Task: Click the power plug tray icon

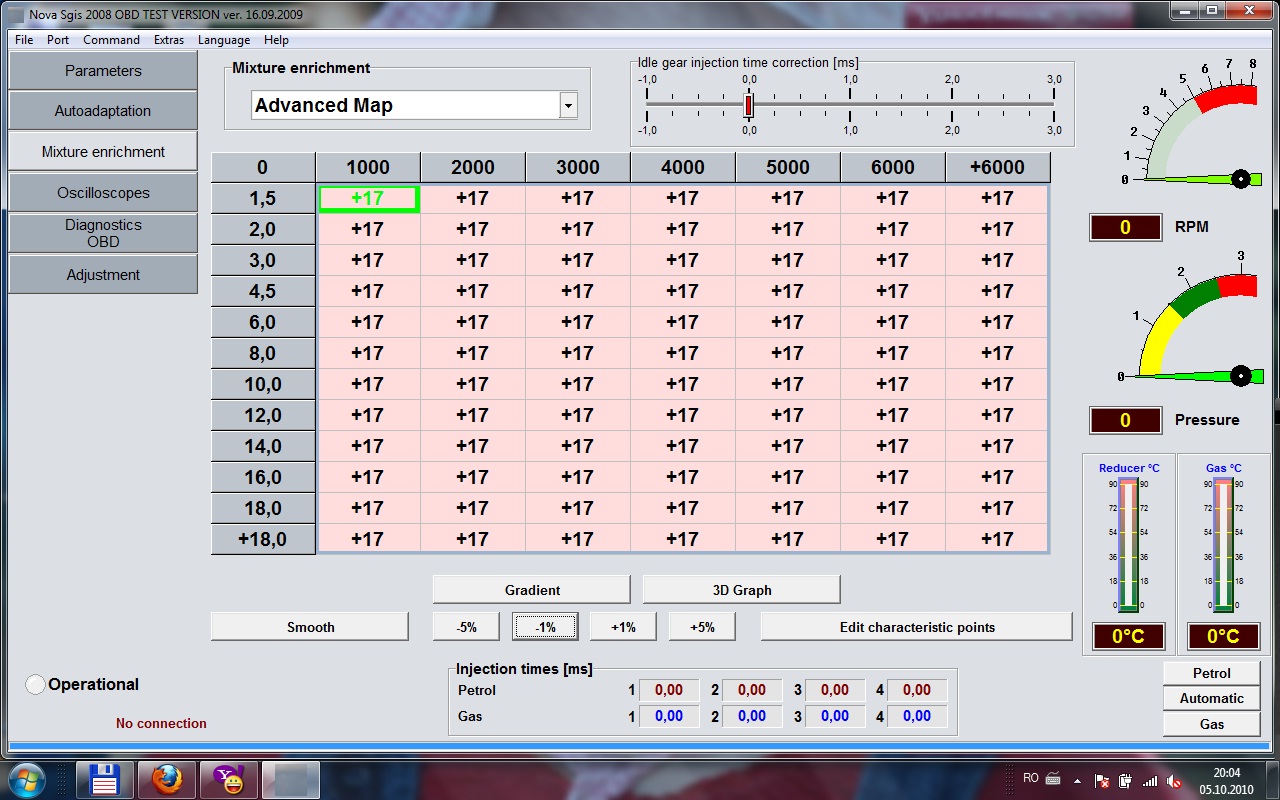Action: [x=1126, y=780]
